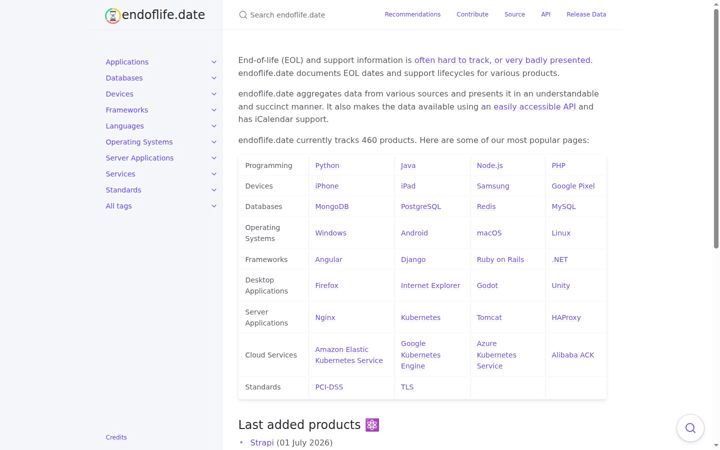The width and height of the screenshot is (720, 450).
Task: Click the emoji icon beside Last added products
Action: pyautogui.click(x=372, y=425)
